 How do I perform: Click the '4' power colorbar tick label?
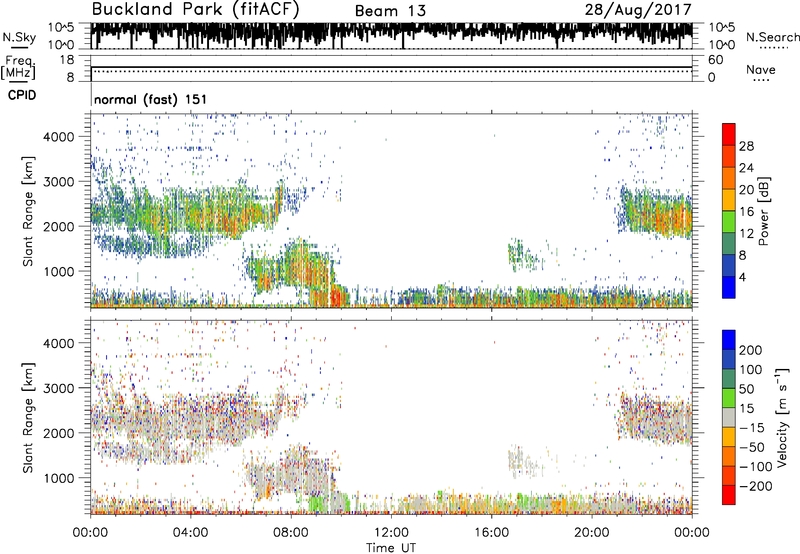click(742, 277)
